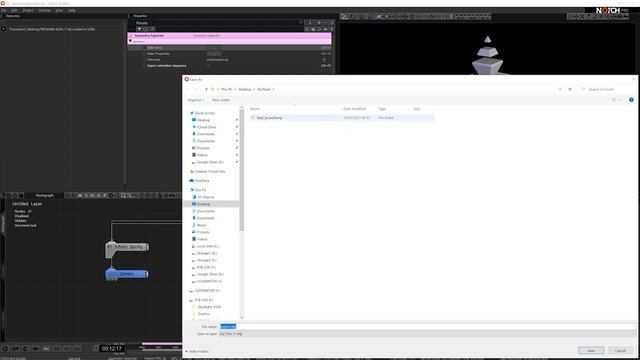This screenshot has width=640, height=360.
Task: Open the Help menu in Notch Builder
Action: tap(72, 10)
